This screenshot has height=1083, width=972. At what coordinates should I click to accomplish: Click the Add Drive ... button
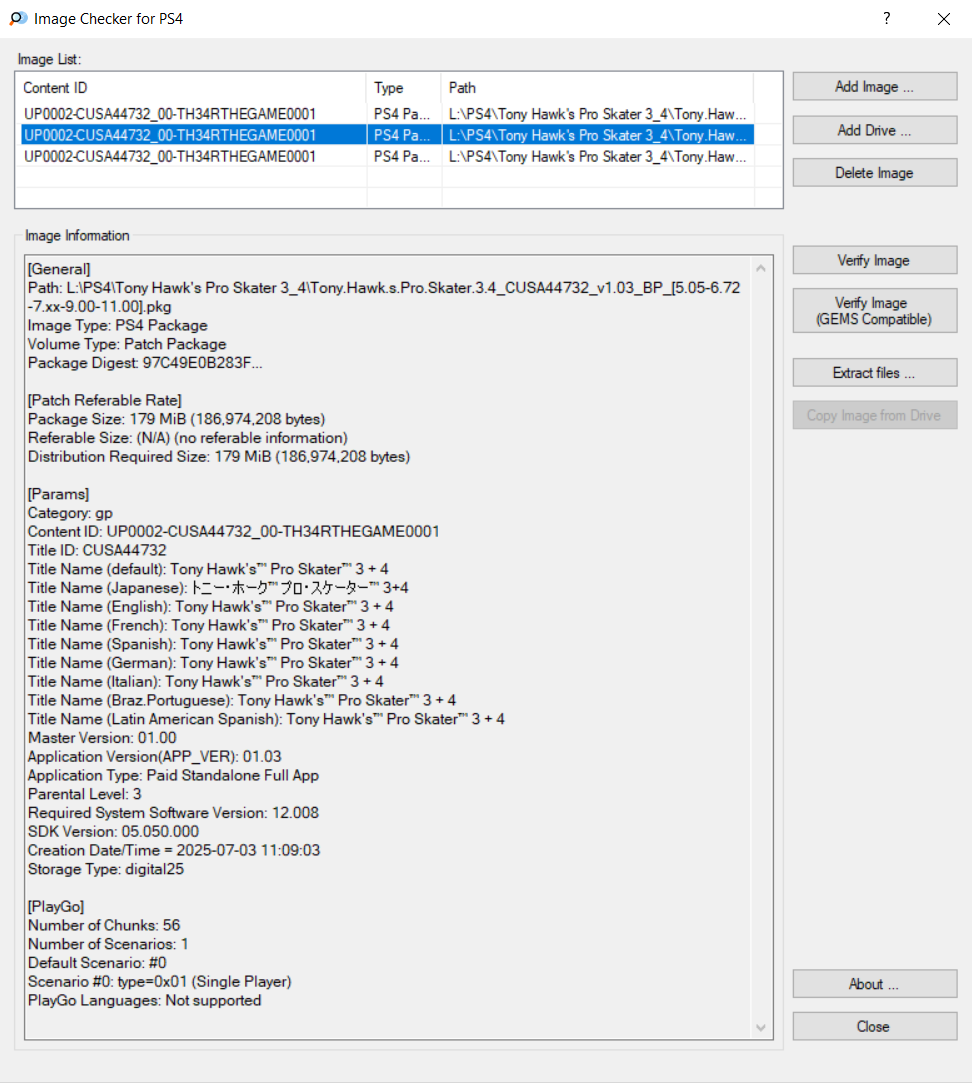[x=875, y=130]
